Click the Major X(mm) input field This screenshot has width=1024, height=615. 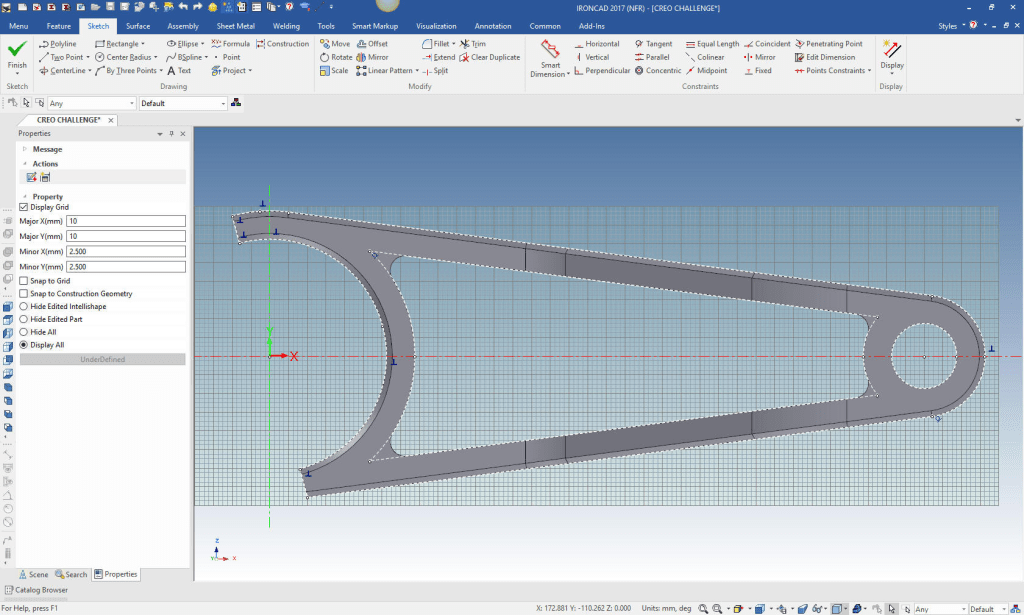[x=126, y=220]
